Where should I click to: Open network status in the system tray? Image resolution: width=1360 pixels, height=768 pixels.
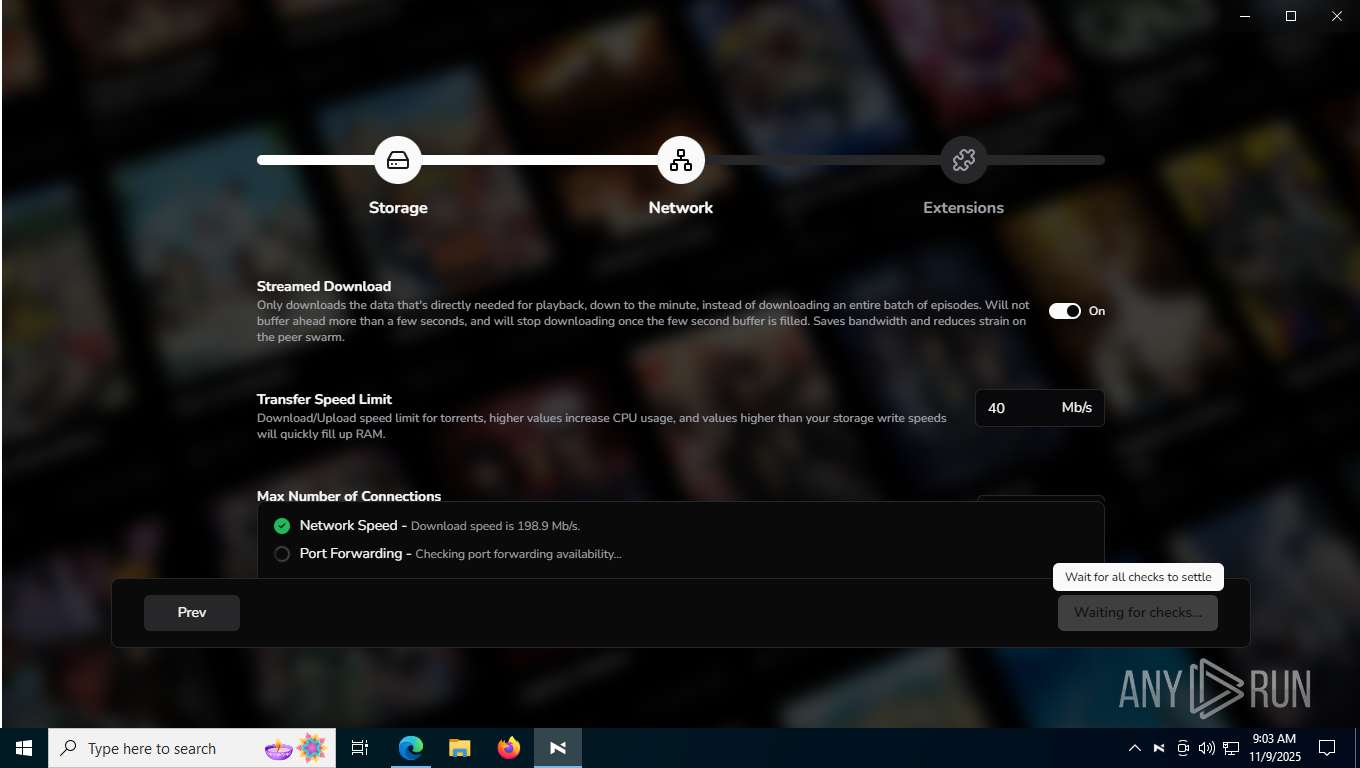(x=1231, y=748)
